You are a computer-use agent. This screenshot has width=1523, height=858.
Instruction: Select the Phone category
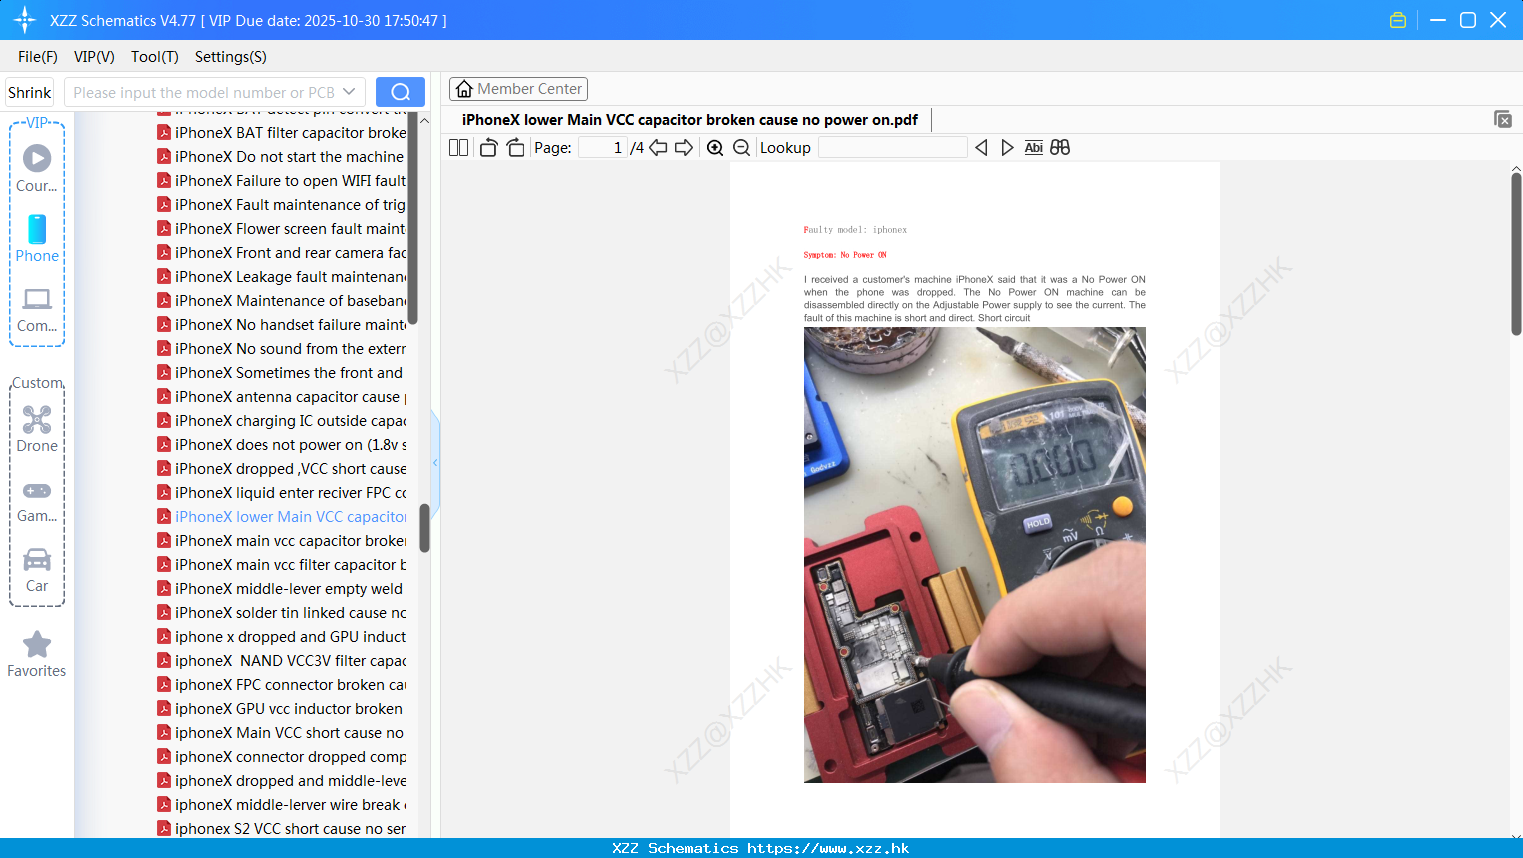(37, 239)
